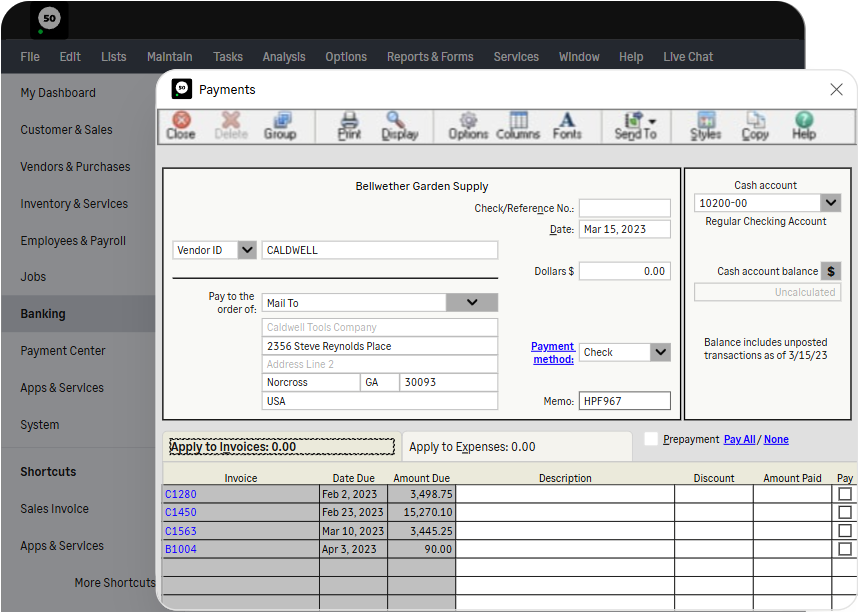Viewport: 860px width, 612px height.
Task: Recalculate cash account balance button
Action: click(830, 271)
